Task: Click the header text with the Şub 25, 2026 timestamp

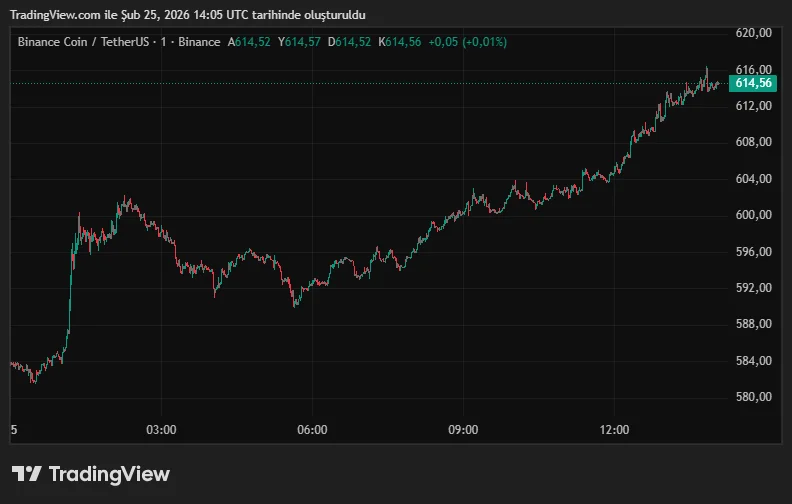Action: (x=188, y=14)
